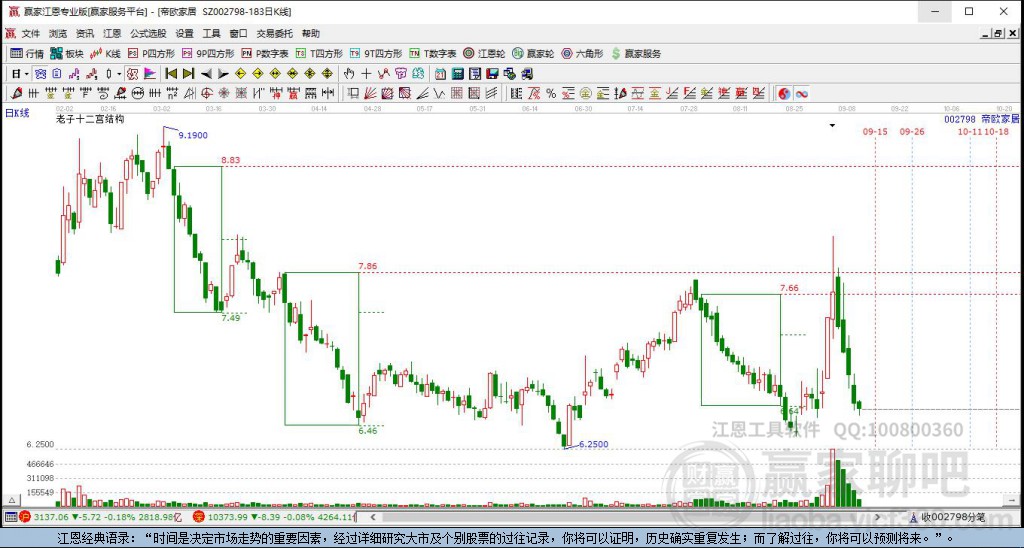Image resolution: width=1024 pixels, height=548 pixels.
Task: Open the P数字表 tool
Action: click(264, 54)
